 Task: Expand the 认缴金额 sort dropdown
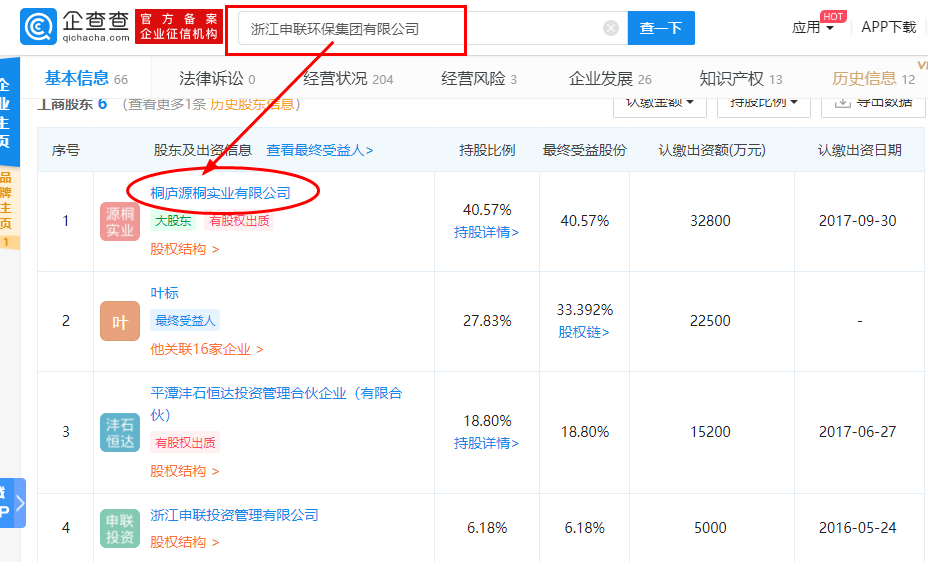tap(660, 105)
